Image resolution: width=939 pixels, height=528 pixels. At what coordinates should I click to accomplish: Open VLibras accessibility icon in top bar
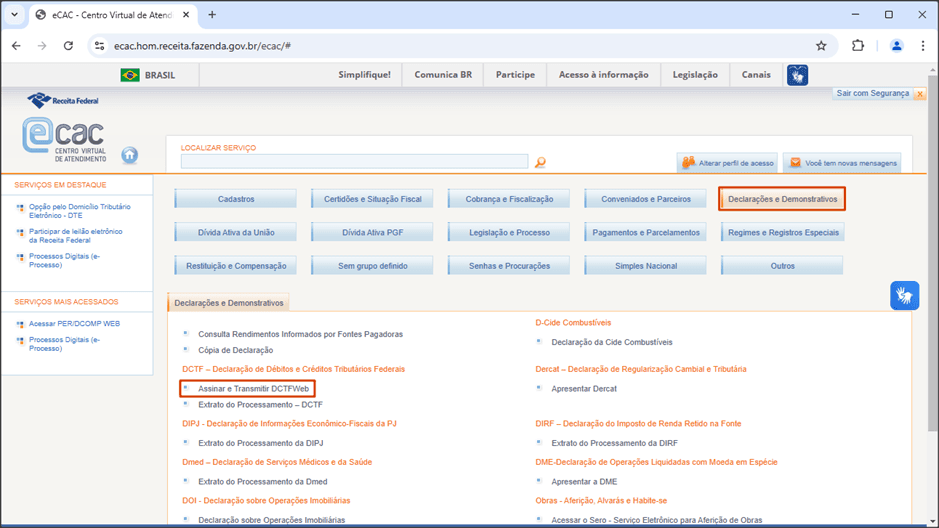click(797, 75)
